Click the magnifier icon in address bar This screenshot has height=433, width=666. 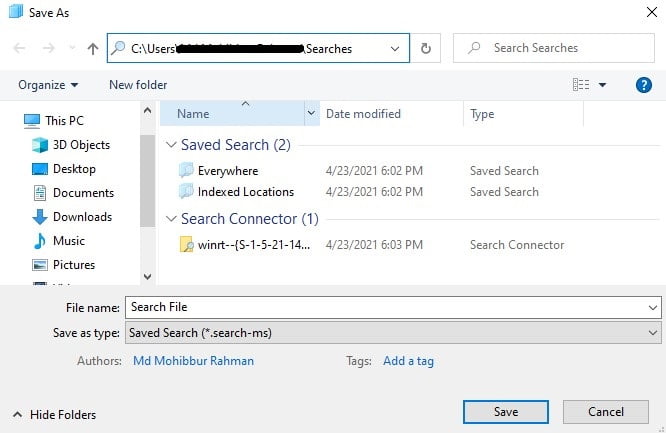(118, 48)
